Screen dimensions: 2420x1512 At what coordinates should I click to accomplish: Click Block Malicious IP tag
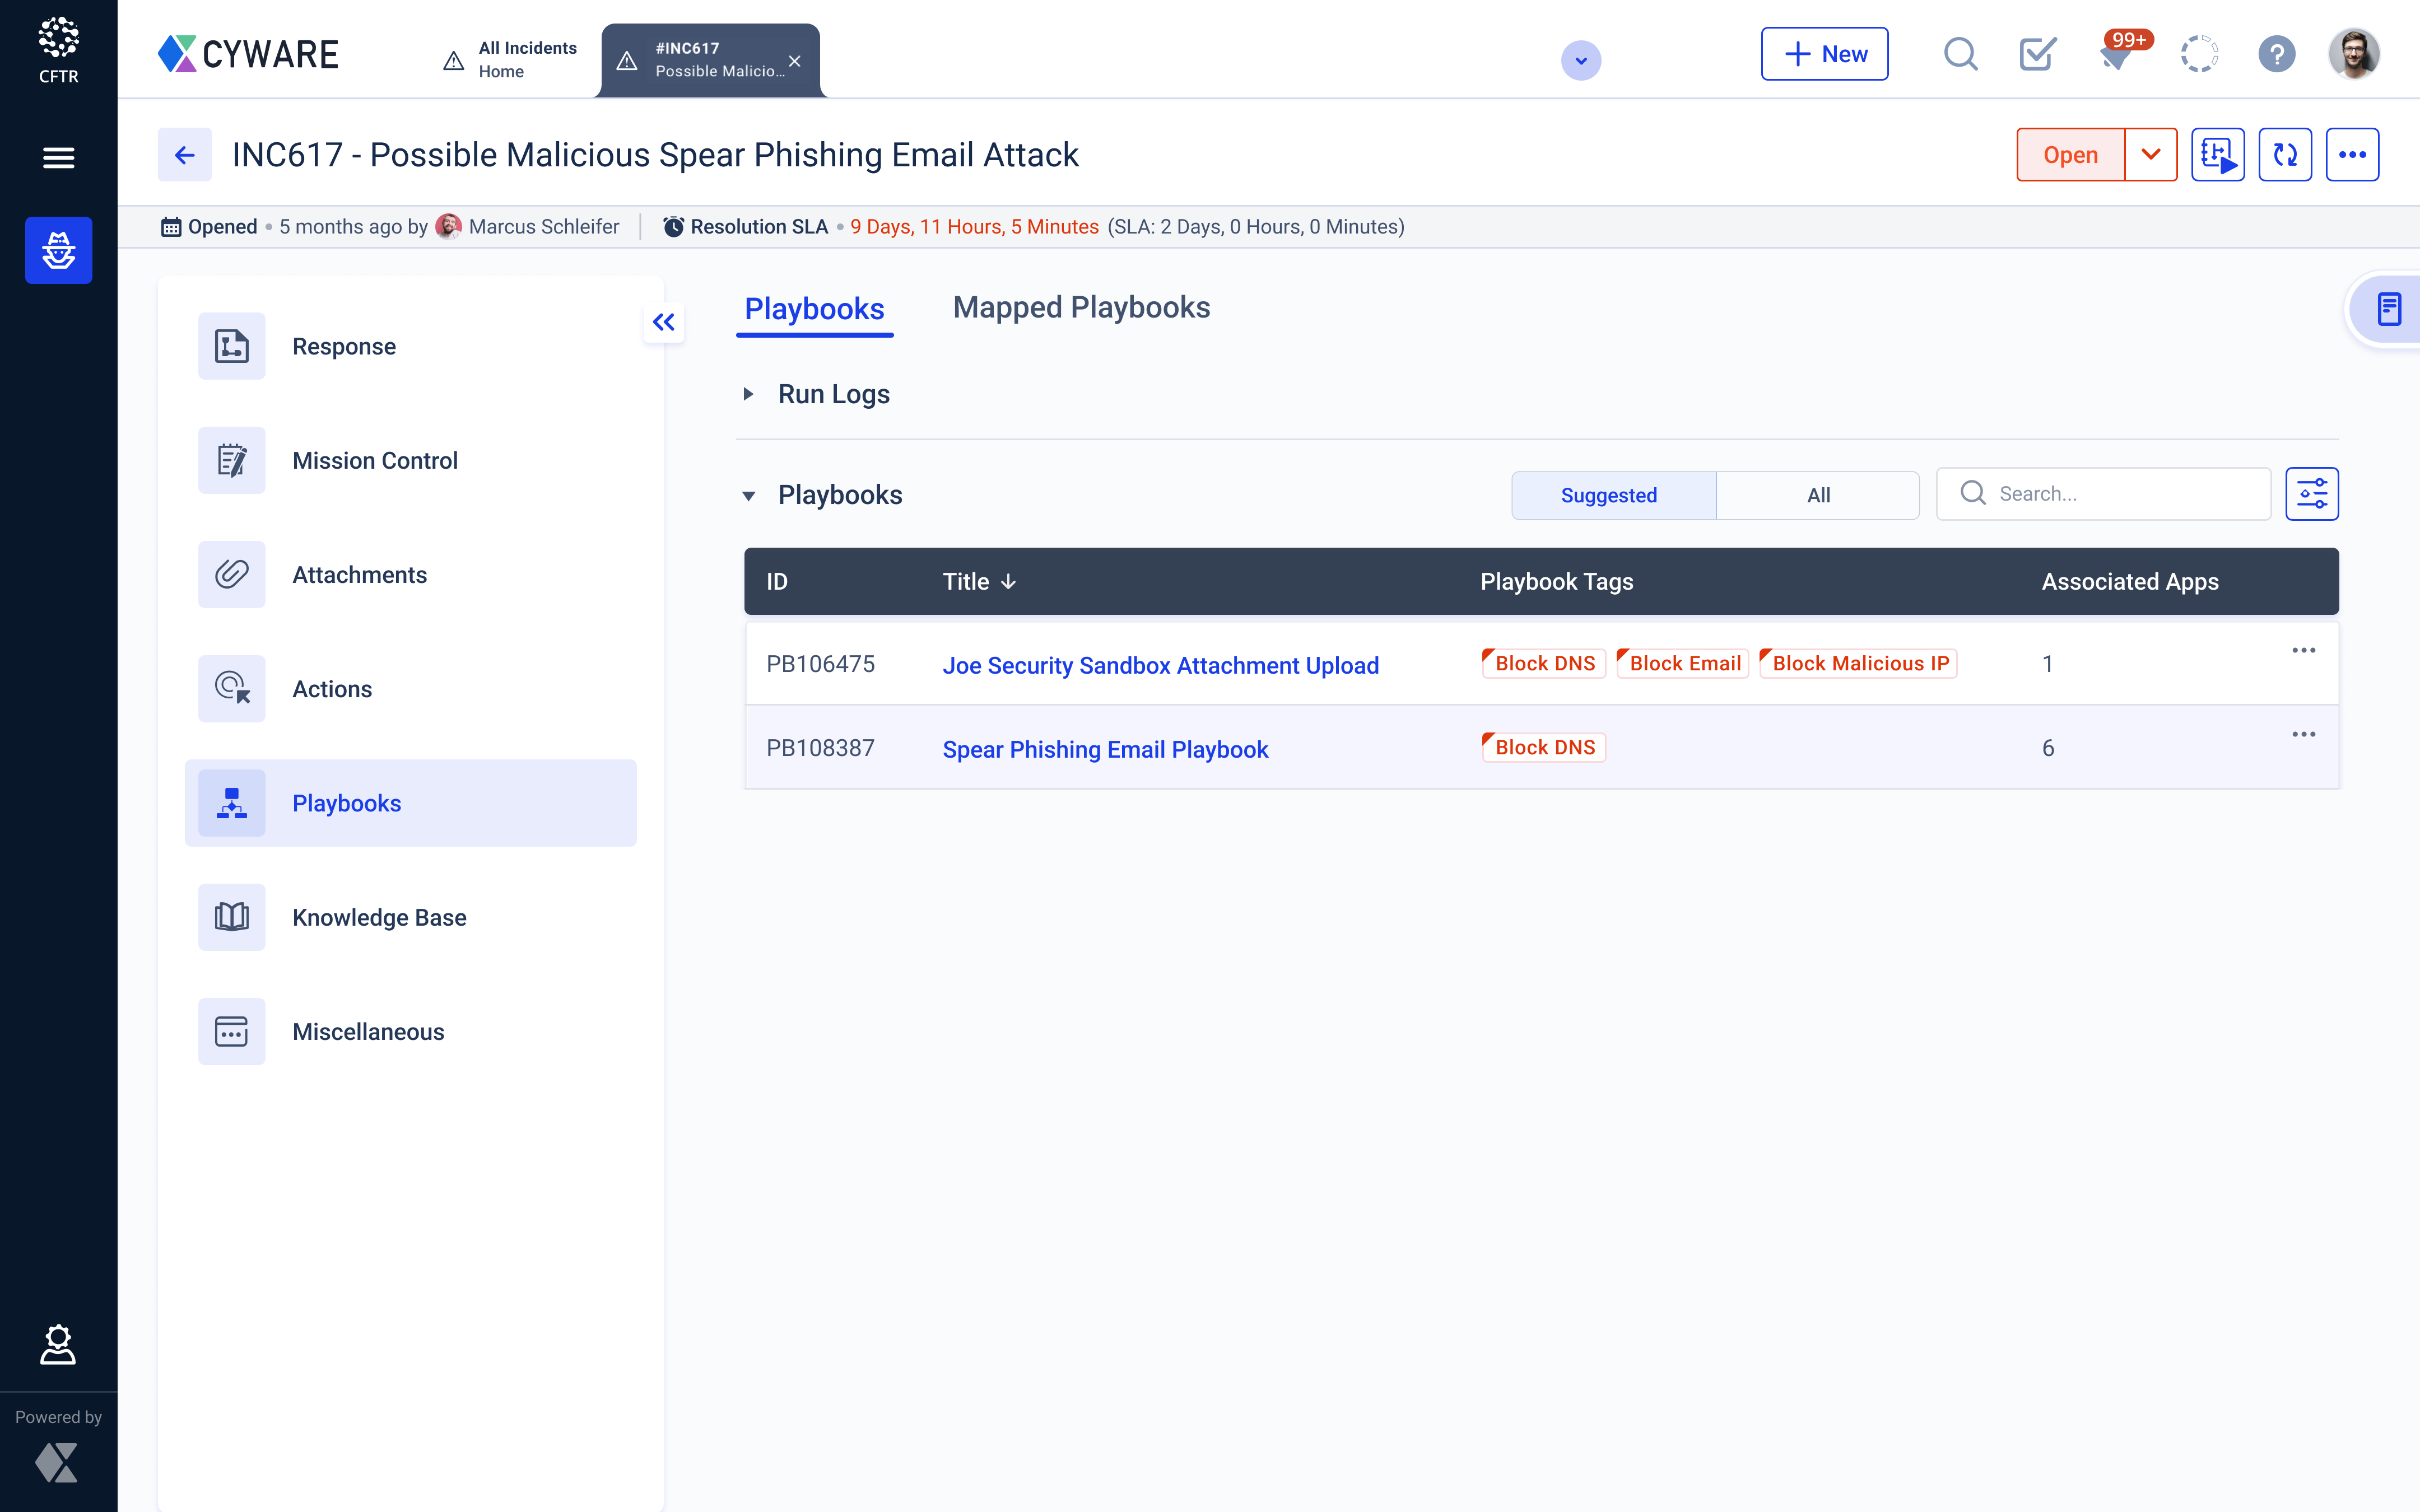click(x=1857, y=663)
